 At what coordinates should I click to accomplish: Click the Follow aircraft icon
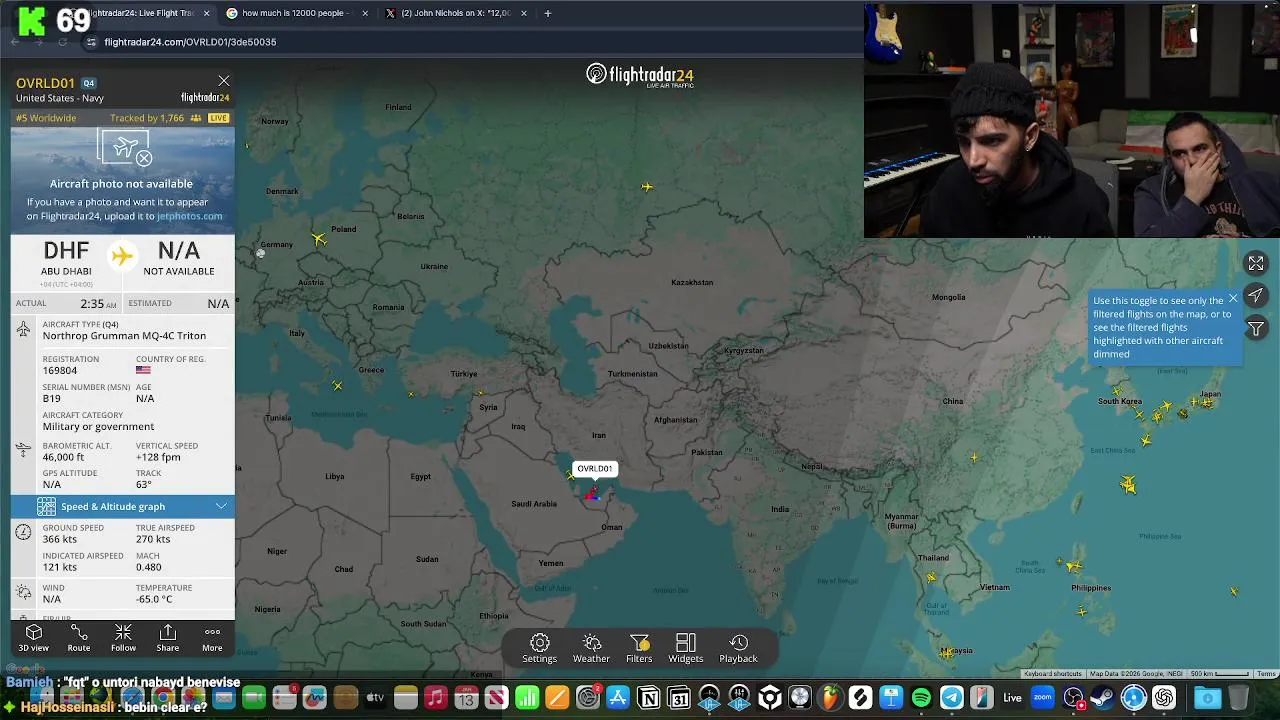(123, 638)
